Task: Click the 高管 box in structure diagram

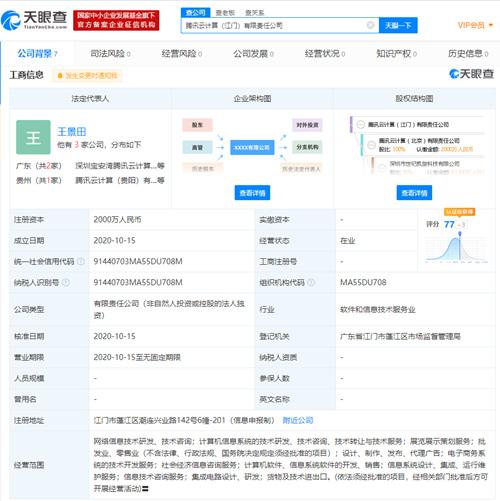Action: tap(197, 147)
